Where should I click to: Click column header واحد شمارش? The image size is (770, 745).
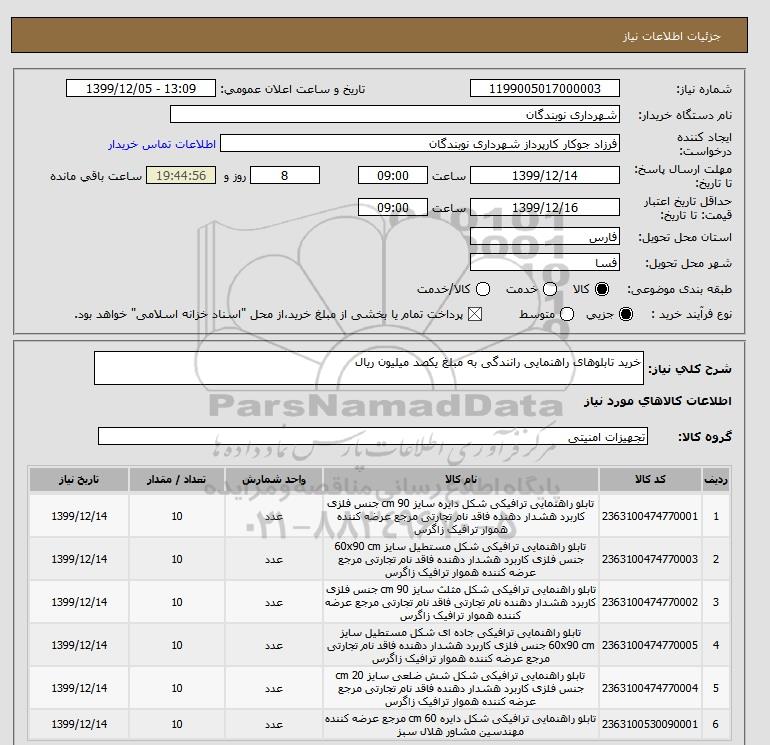tap(274, 479)
